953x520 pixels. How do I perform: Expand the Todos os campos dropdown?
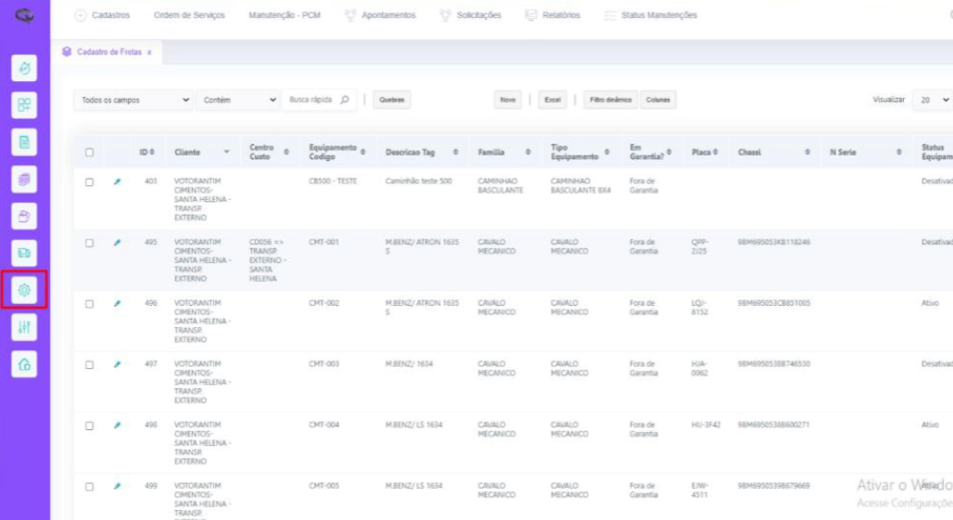tap(135, 100)
